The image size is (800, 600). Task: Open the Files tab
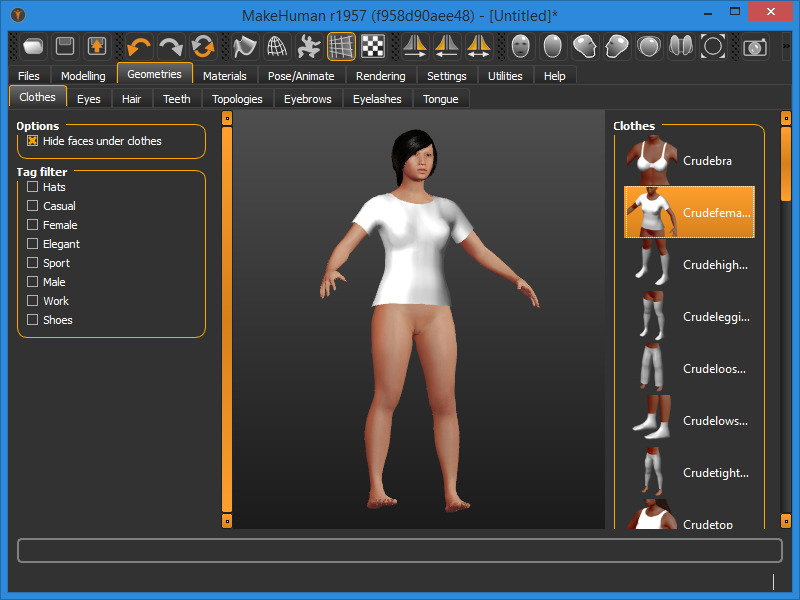29,76
